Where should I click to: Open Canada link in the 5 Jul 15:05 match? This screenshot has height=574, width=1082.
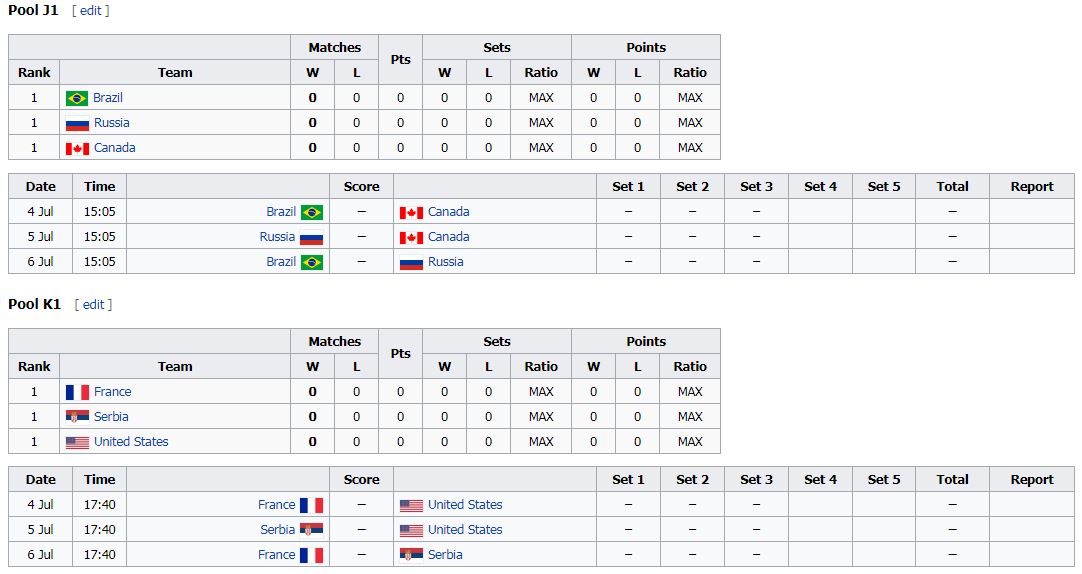click(449, 237)
